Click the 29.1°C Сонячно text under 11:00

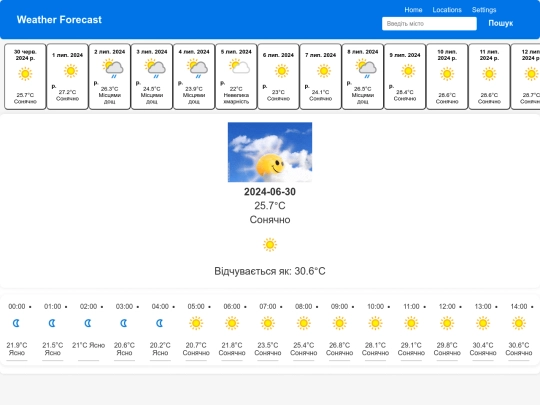click(x=411, y=349)
